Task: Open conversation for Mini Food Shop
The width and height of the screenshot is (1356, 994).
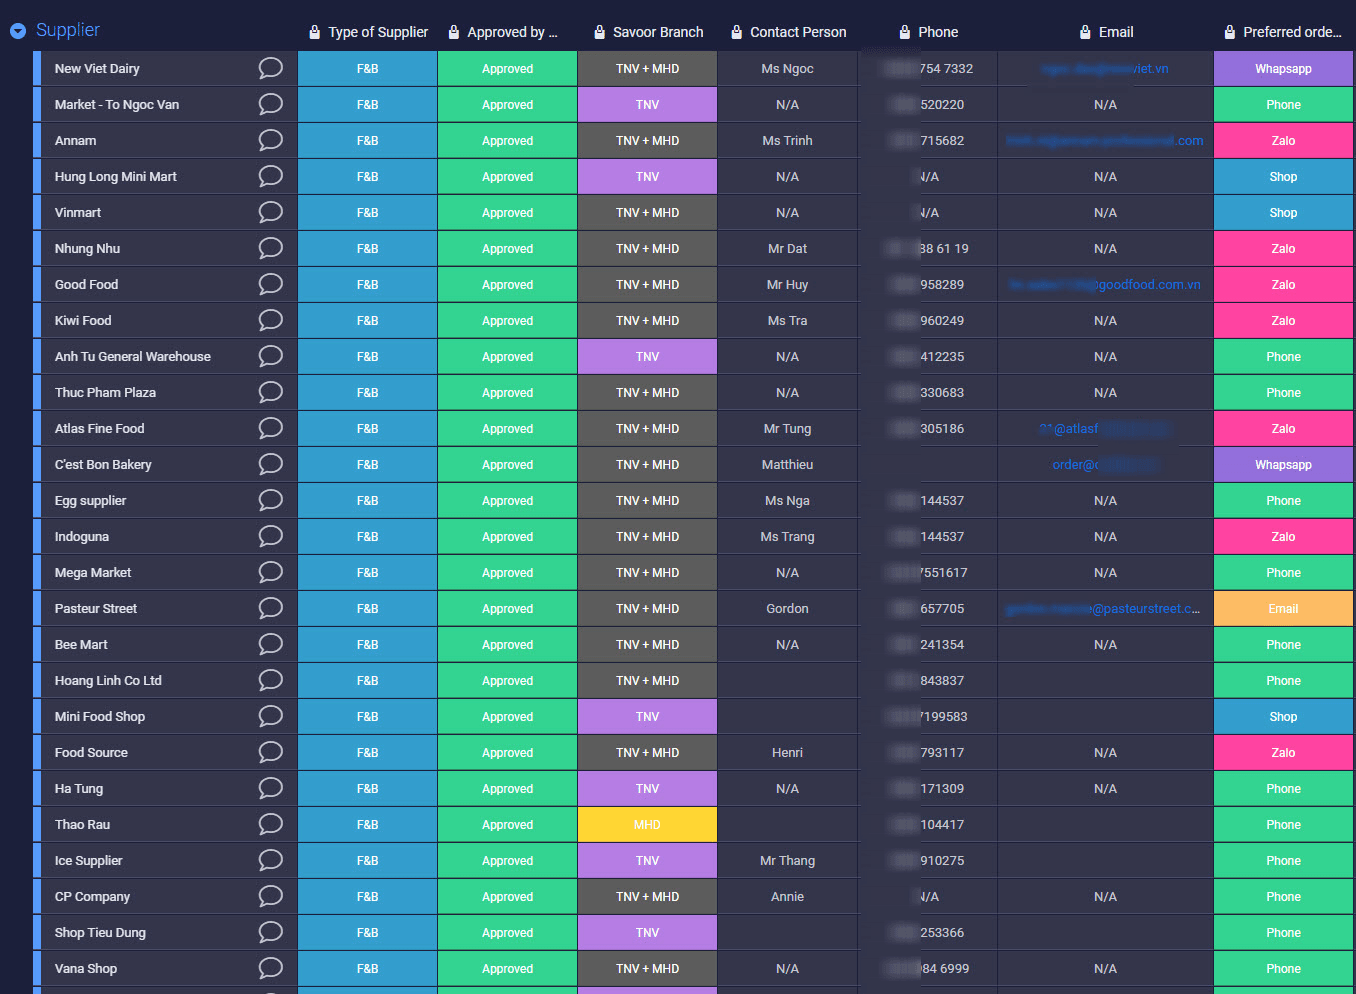Action: click(271, 716)
